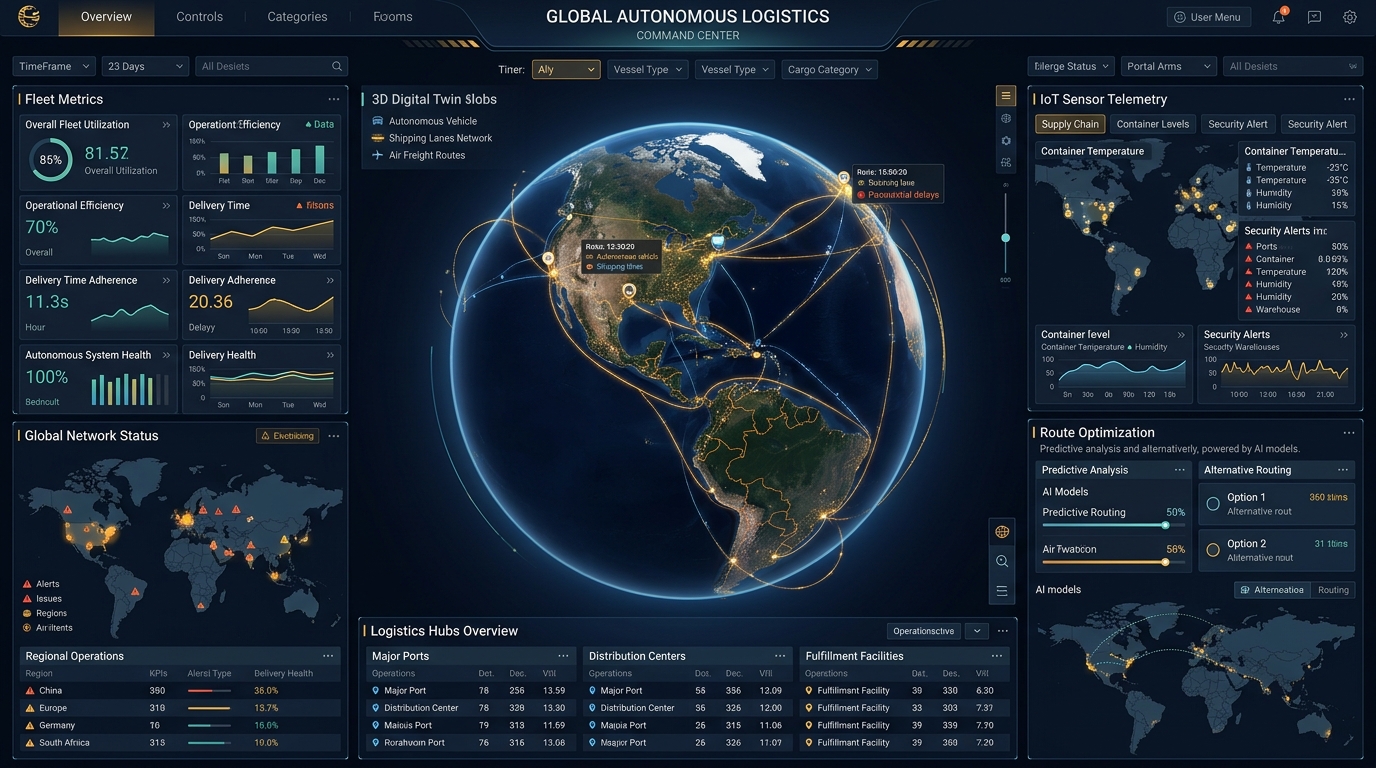
Task: Toggle AI models view to Alternemation
Action: coord(1272,590)
